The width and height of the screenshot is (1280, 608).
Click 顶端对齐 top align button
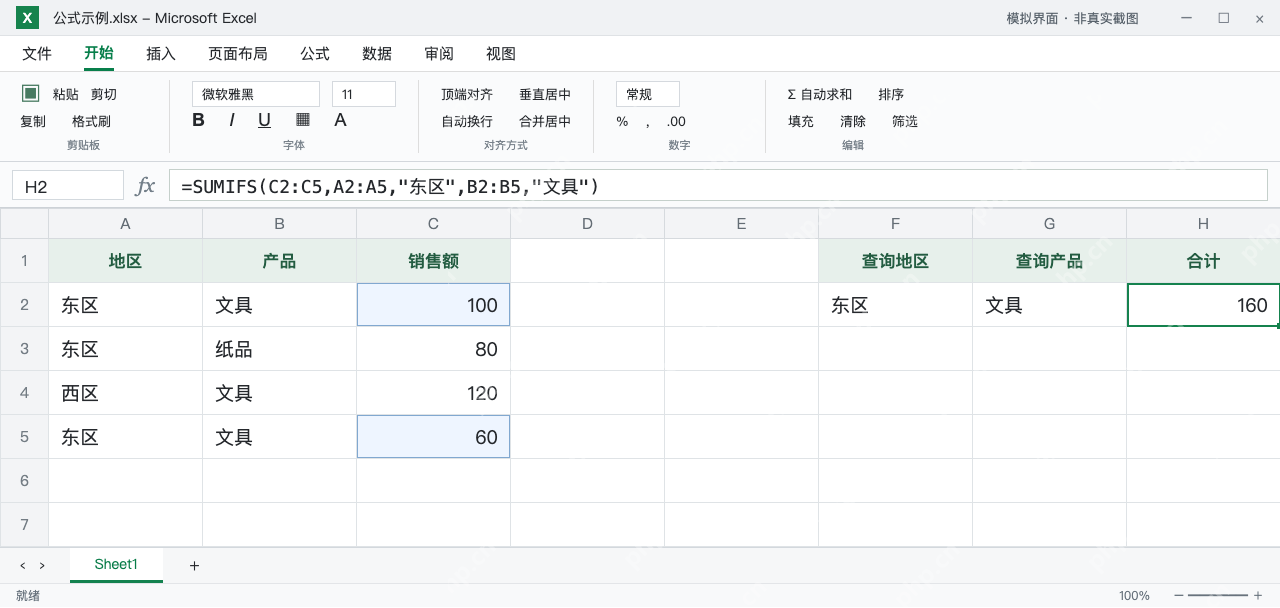(467, 94)
